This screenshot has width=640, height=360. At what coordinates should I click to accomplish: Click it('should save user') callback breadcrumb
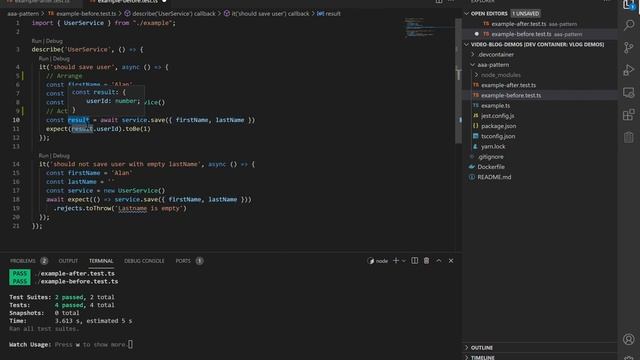tap(270, 13)
